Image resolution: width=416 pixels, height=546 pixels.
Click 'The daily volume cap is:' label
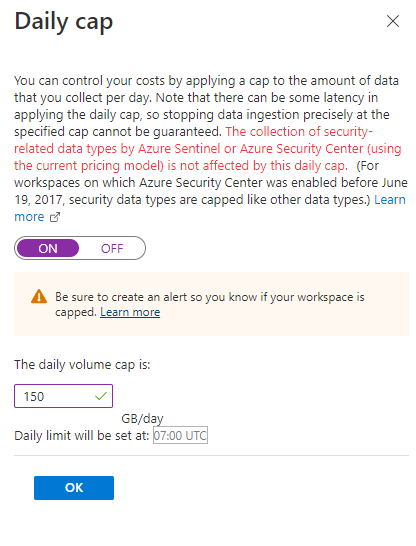click(82, 365)
